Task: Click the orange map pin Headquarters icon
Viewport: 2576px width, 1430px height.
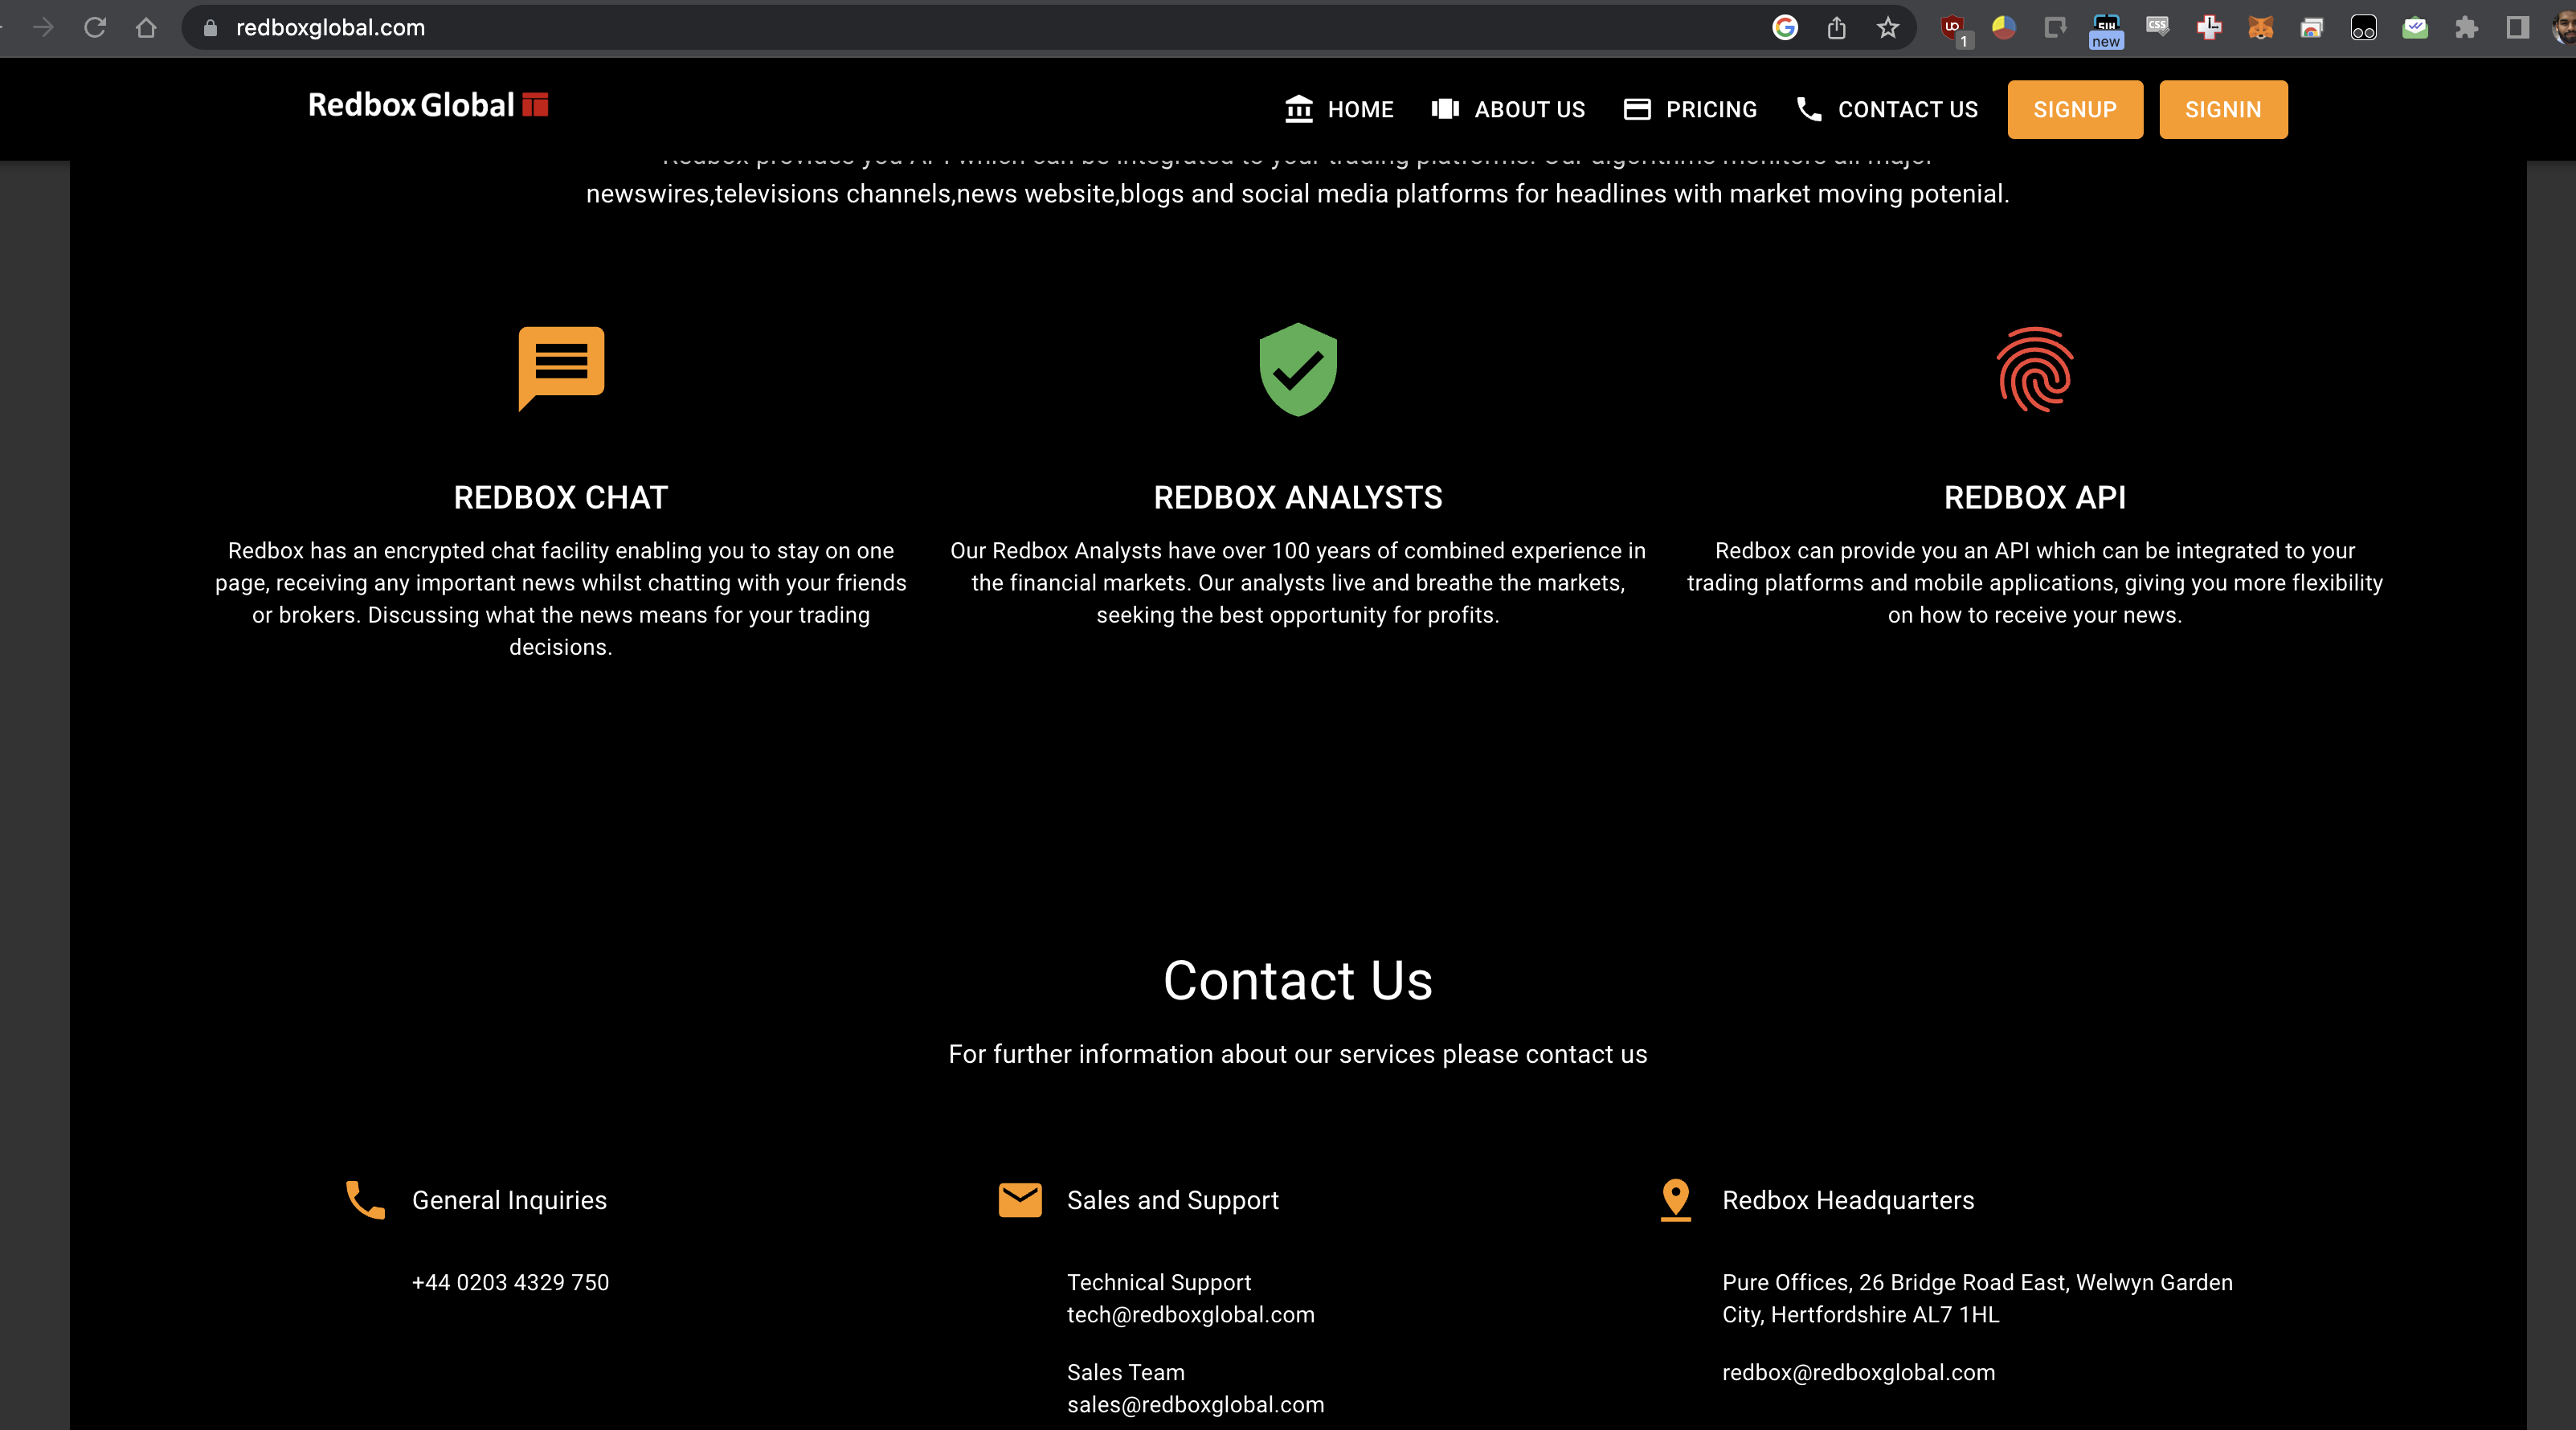Action: (1675, 1200)
